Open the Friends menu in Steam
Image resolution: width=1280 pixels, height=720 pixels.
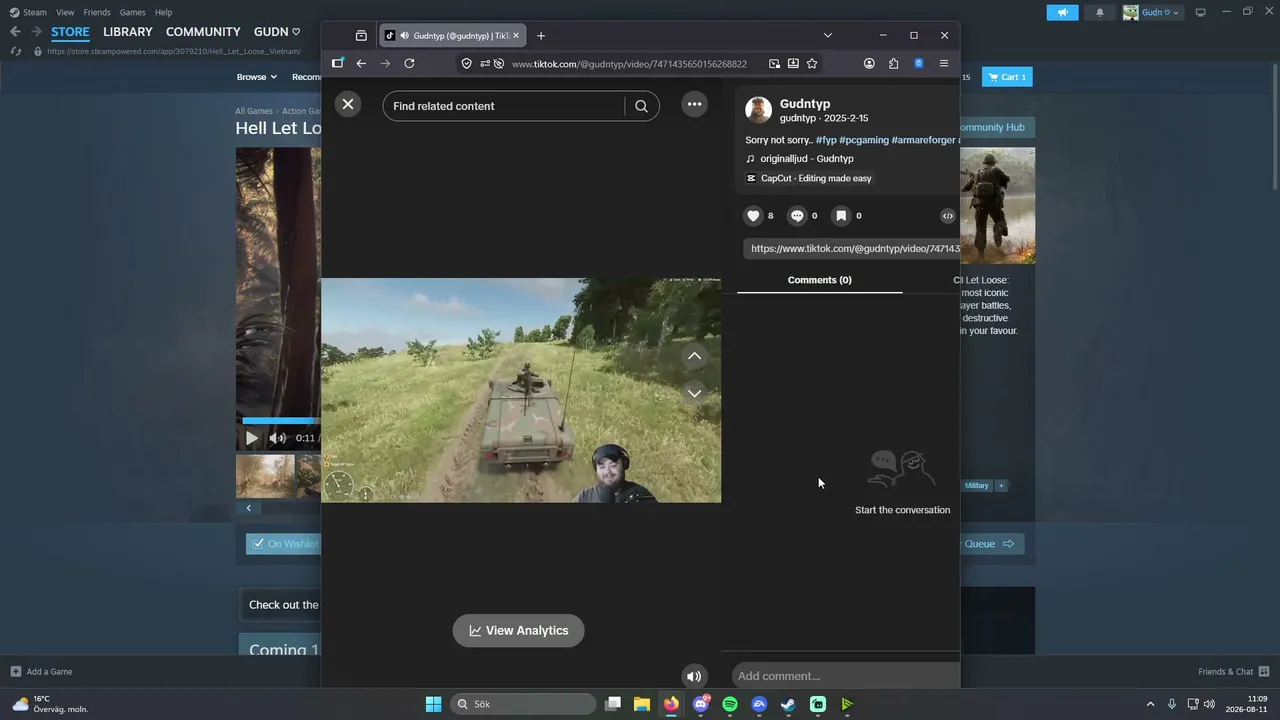[x=97, y=12]
